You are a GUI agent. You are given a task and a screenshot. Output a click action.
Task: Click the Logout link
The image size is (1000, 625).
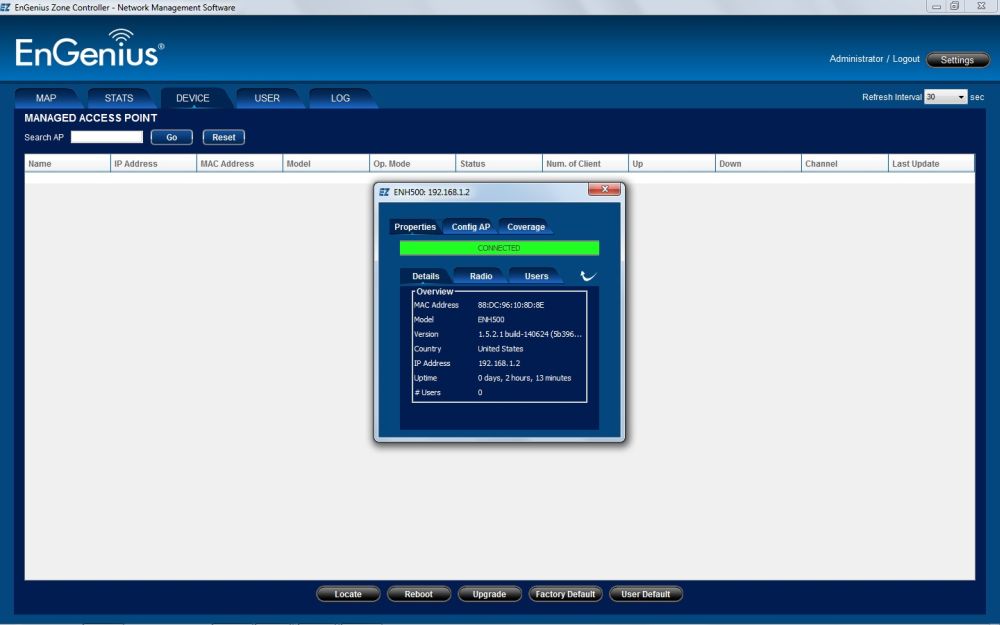906,59
